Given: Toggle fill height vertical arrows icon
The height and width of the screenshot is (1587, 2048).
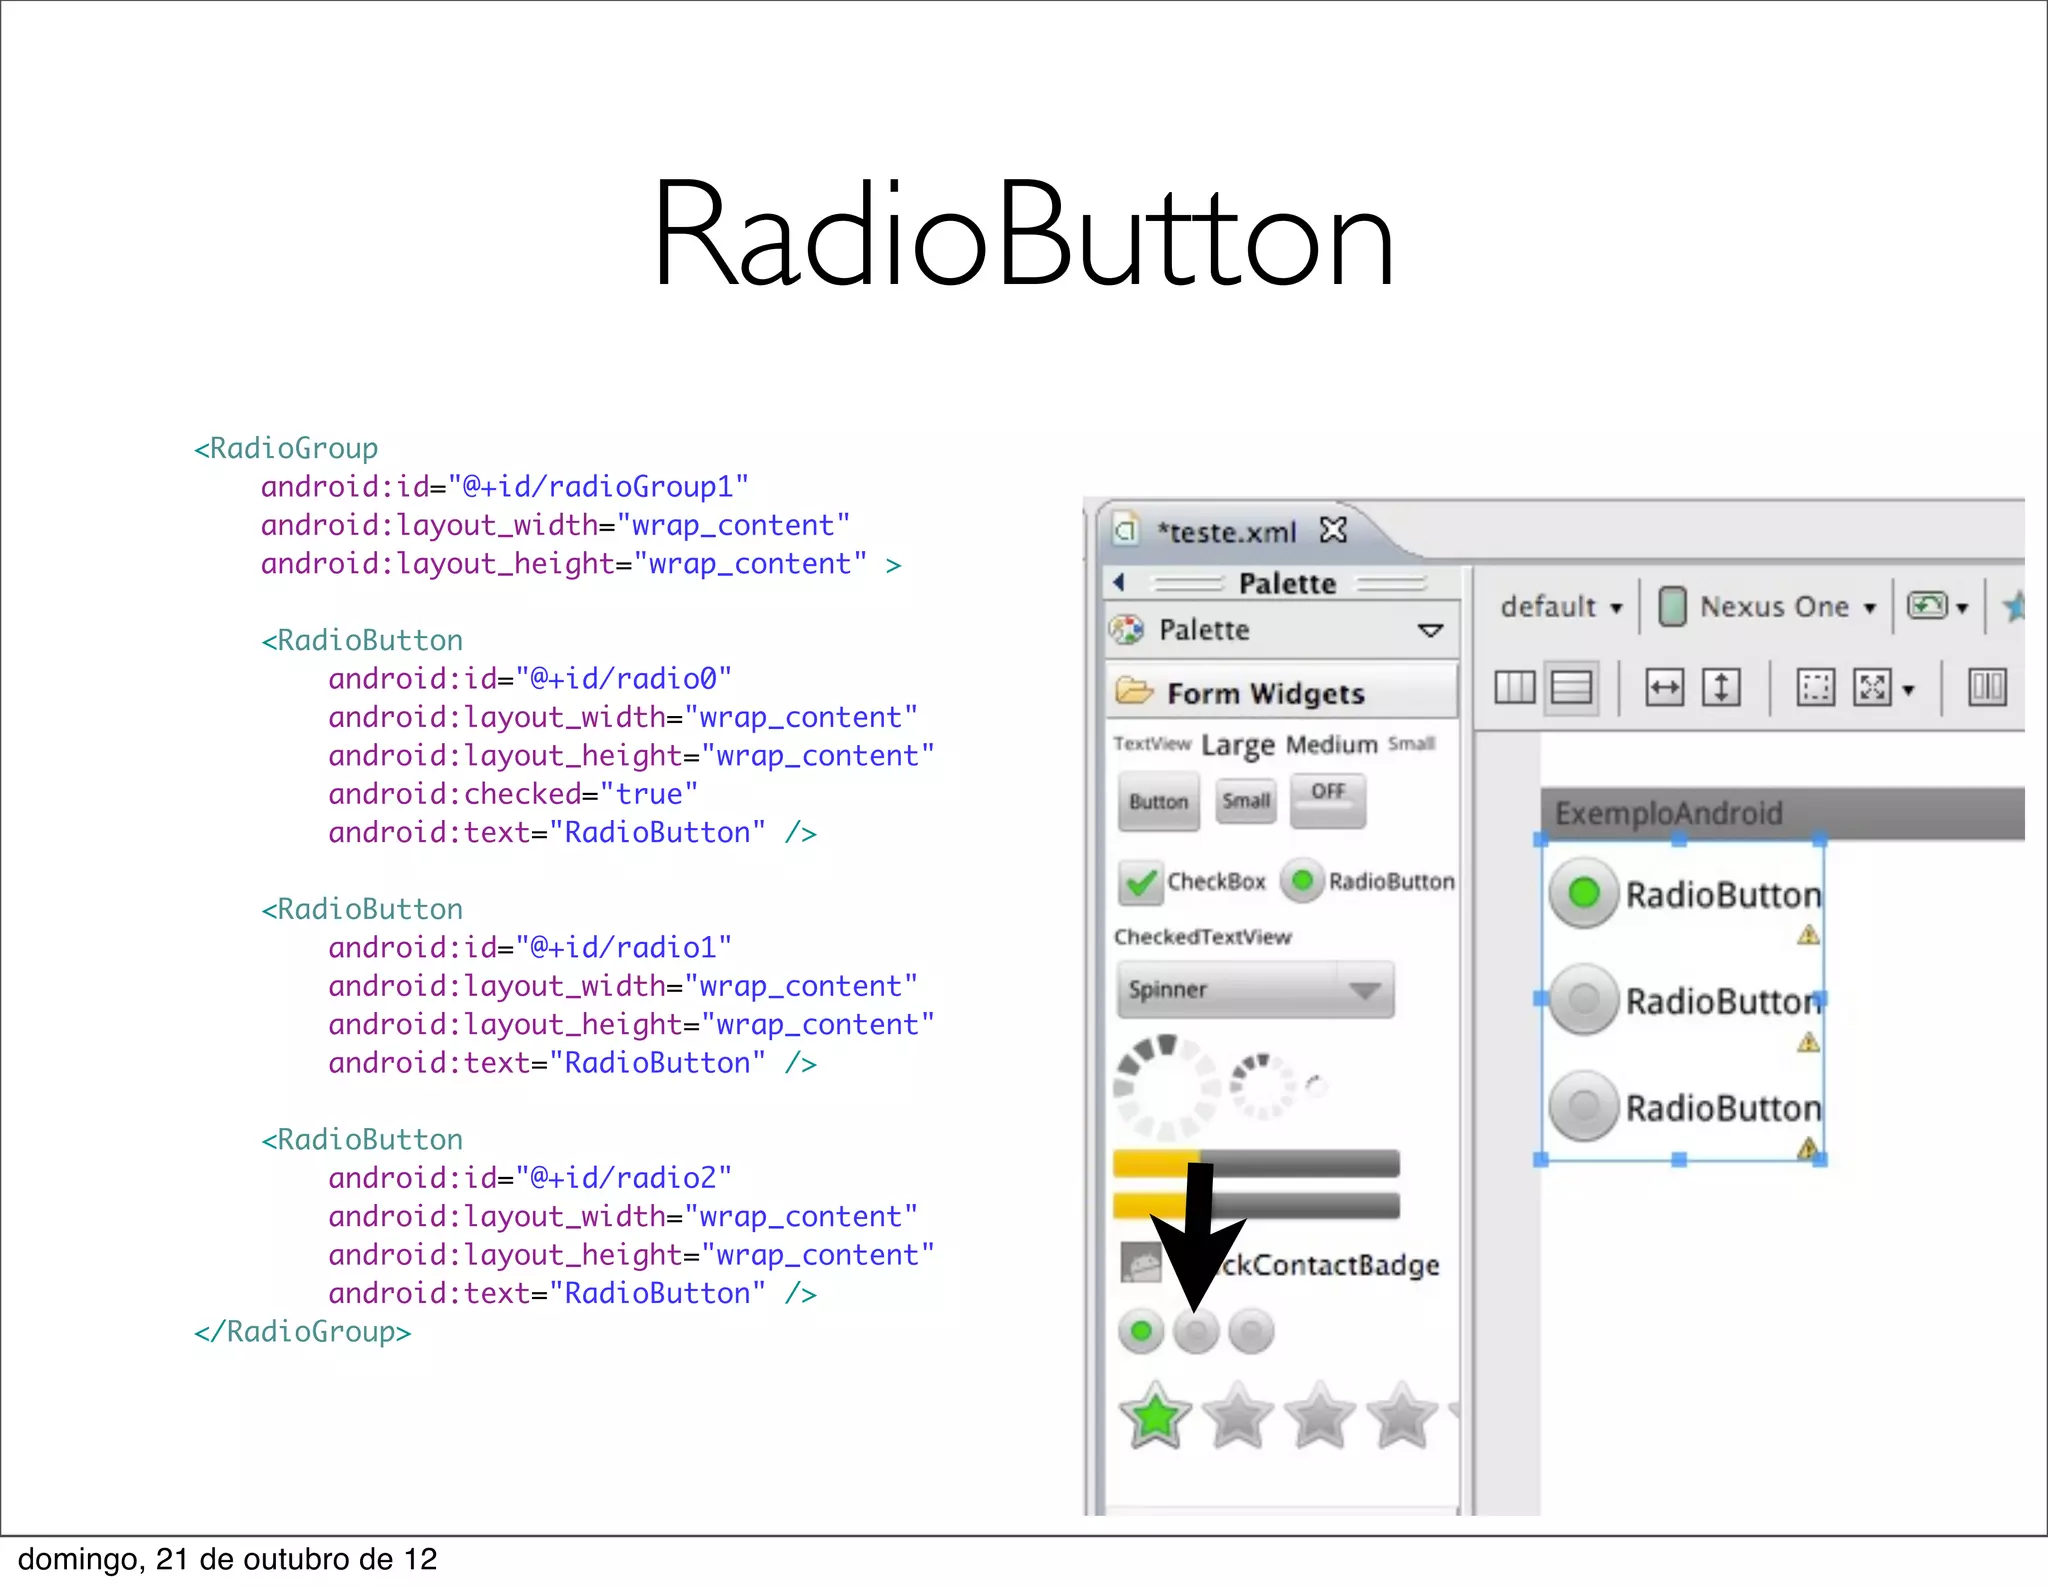Looking at the screenshot, I should [x=1721, y=688].
